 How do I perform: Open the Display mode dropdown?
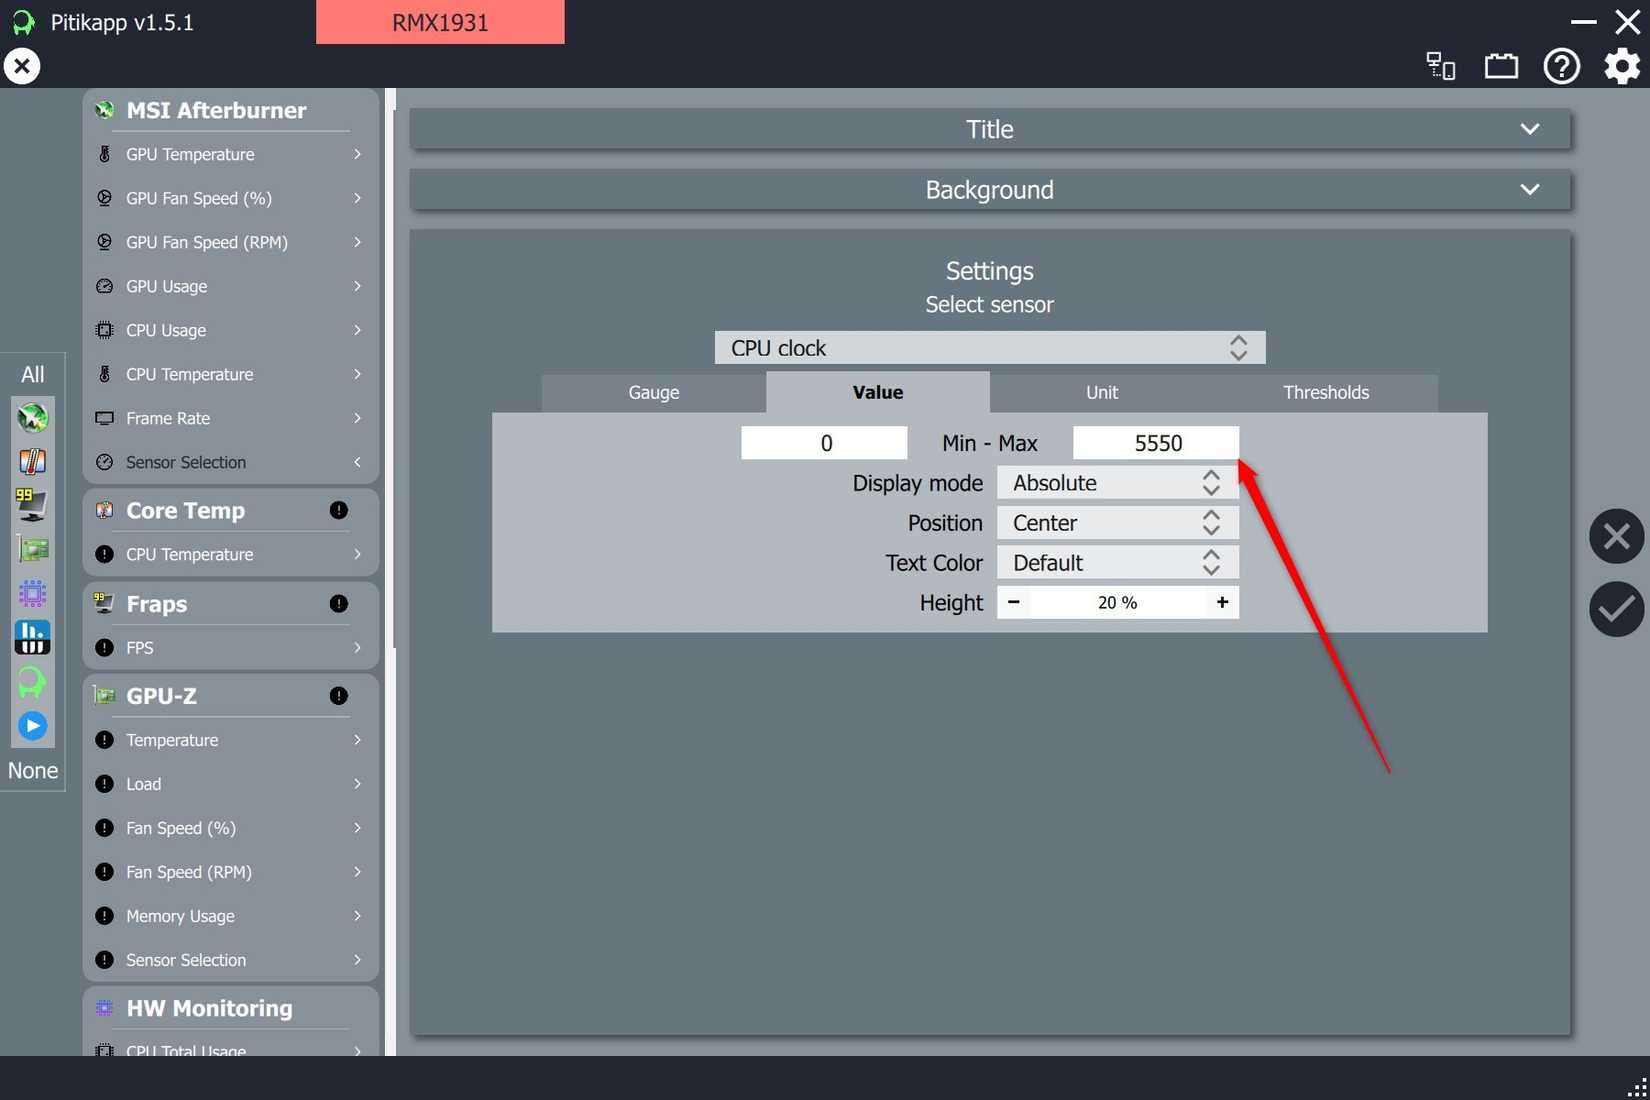(x=1117, y=483)
